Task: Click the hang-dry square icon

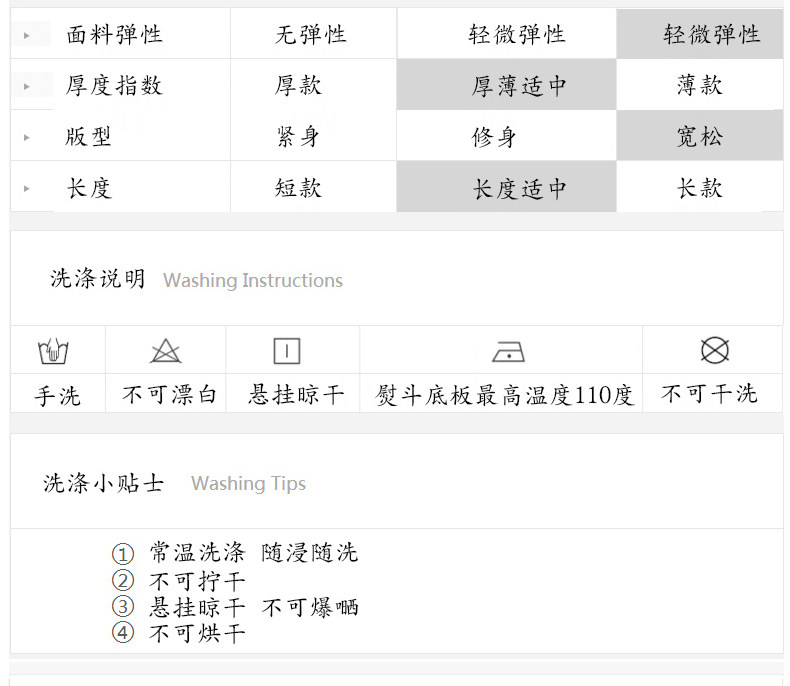Action: (287, 351)
